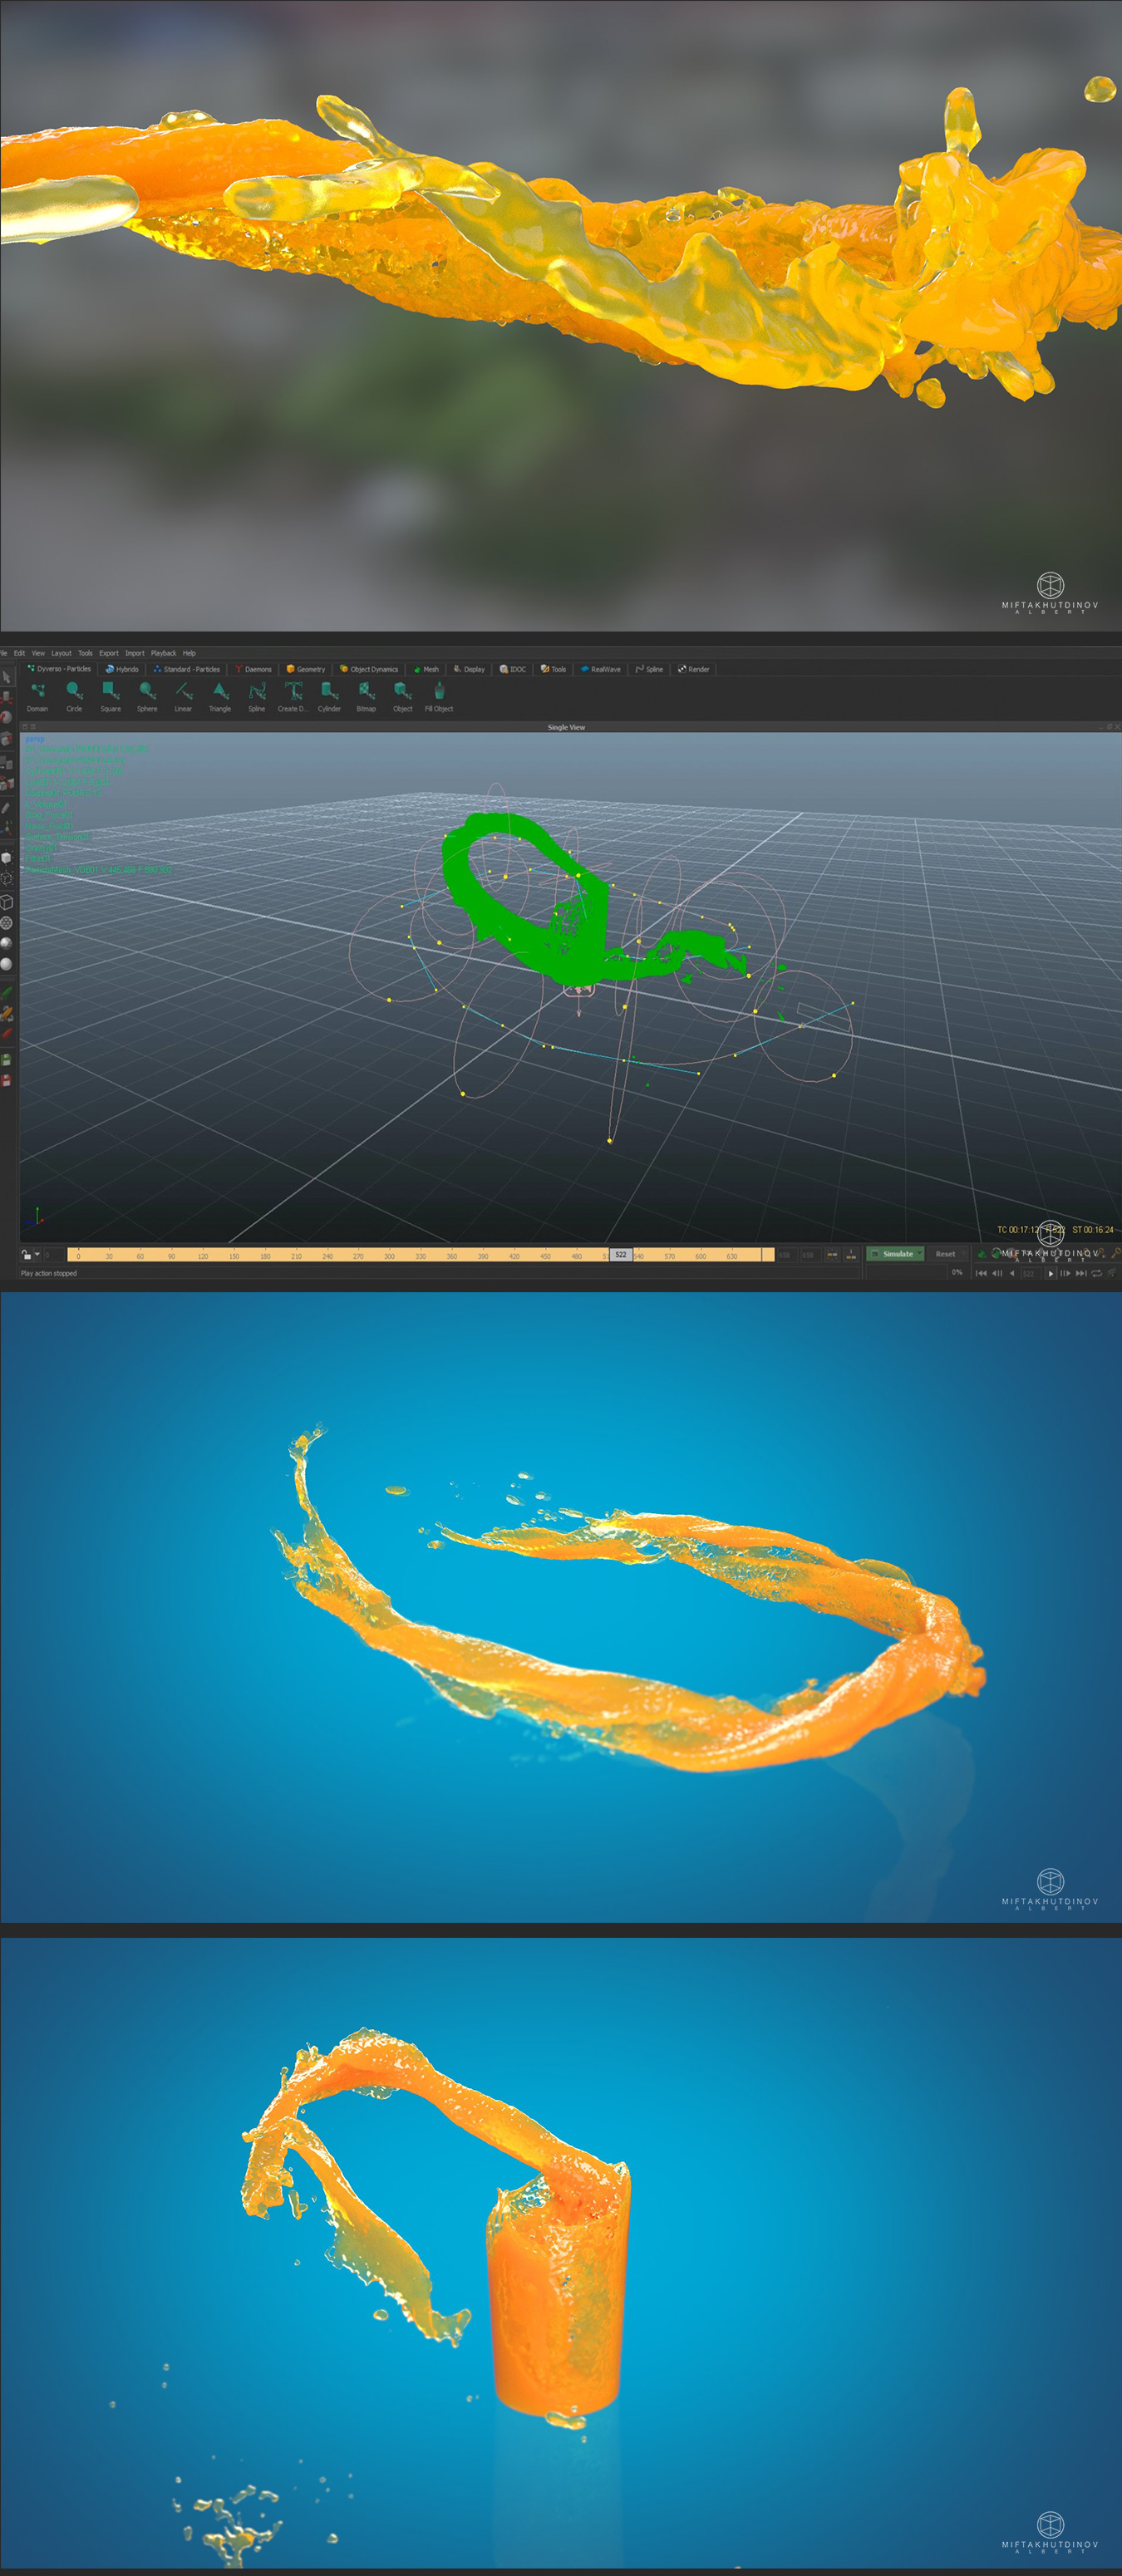Add a Fill Object emitter
The height and width of the screenshot is (2576, 1122).
coord(439,696)
